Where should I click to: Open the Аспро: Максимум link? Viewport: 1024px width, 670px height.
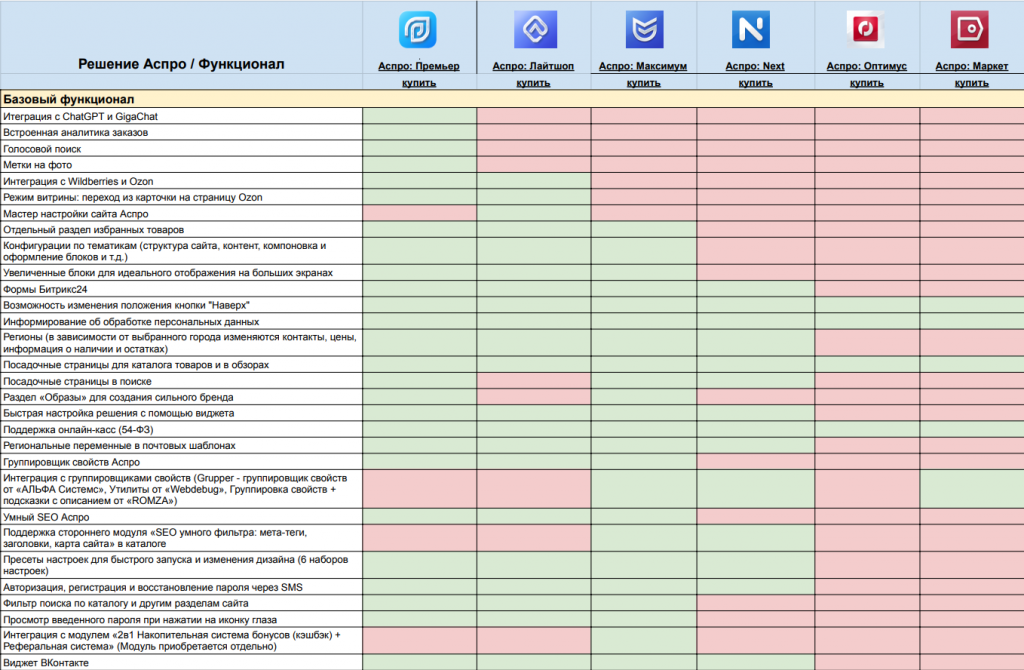(x=643, y=66)
